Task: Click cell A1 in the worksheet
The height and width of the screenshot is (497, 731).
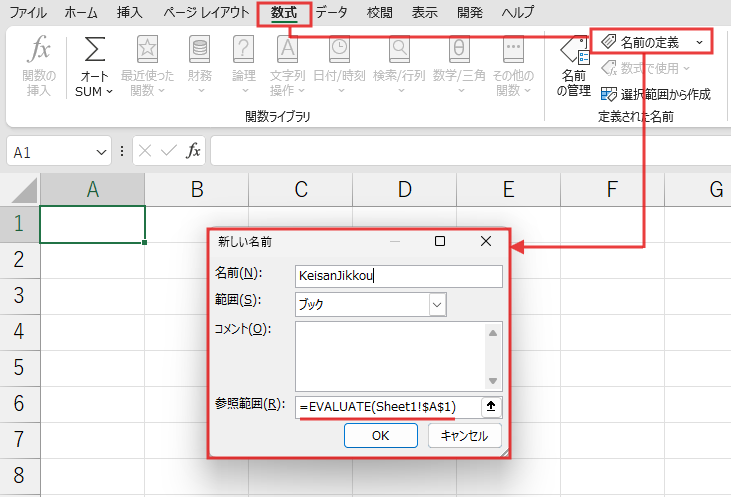Action: pyautogui.click(x=92, y=224)
